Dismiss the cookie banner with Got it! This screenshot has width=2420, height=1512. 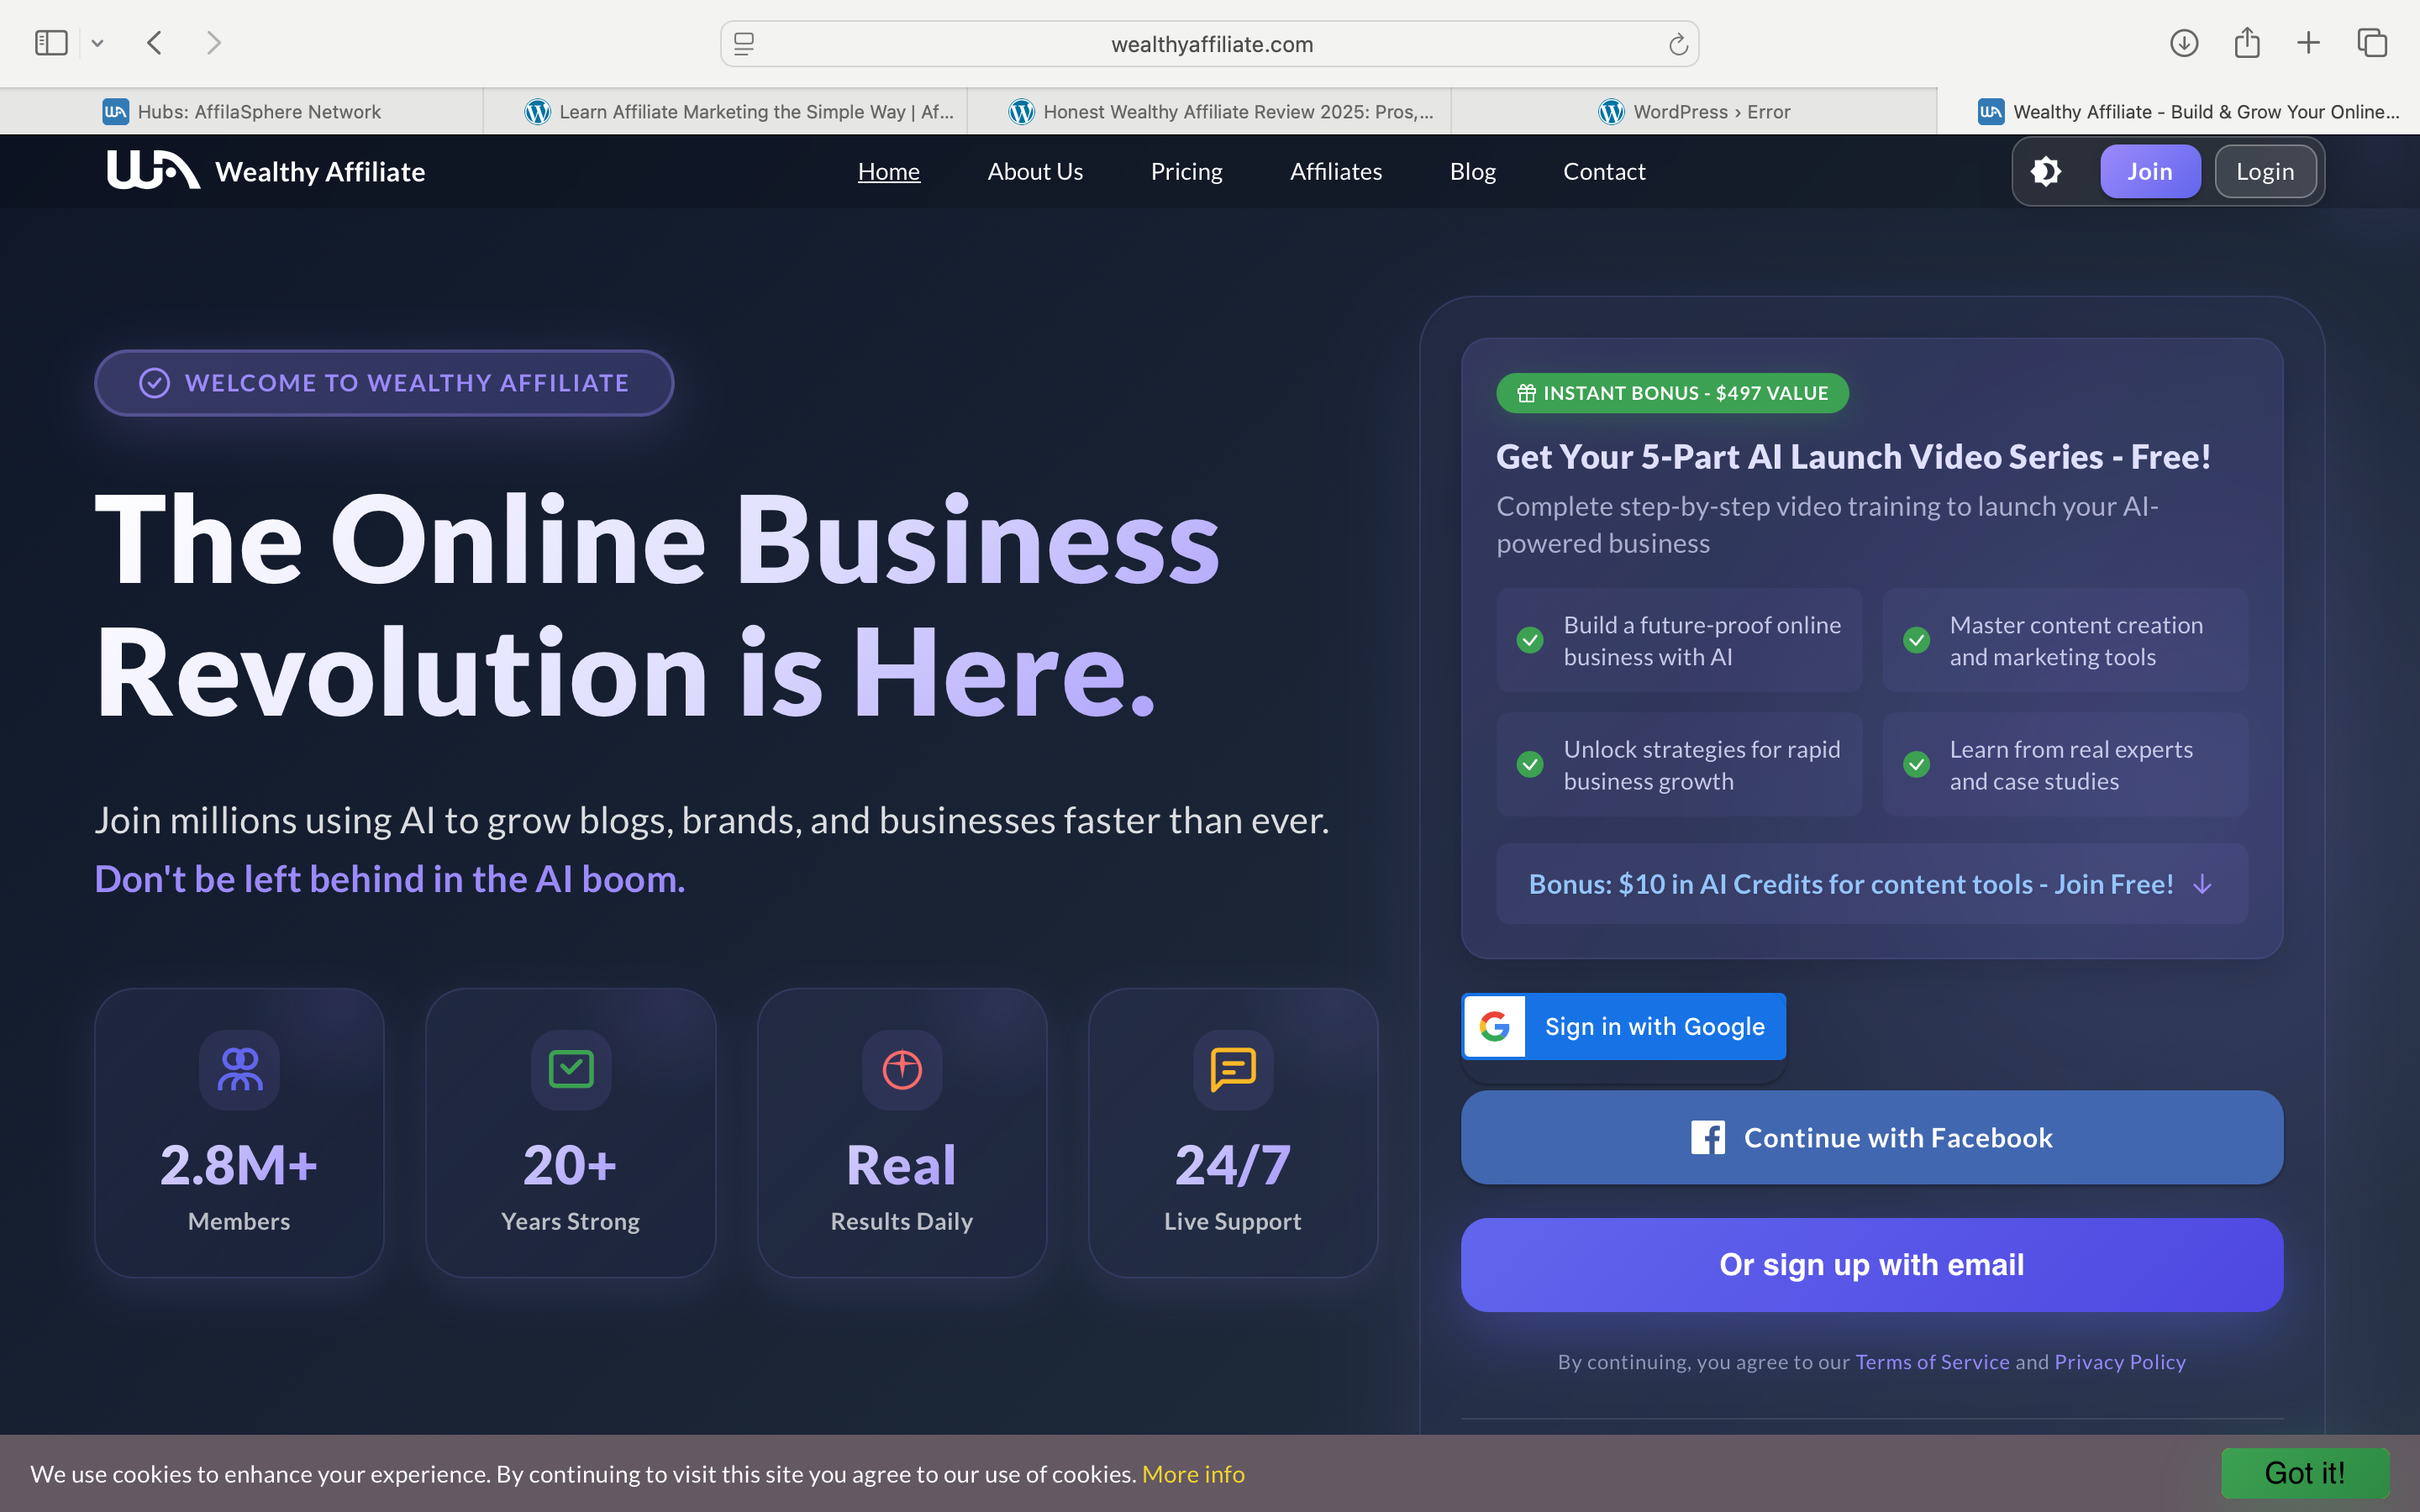click(2303, 1472)
